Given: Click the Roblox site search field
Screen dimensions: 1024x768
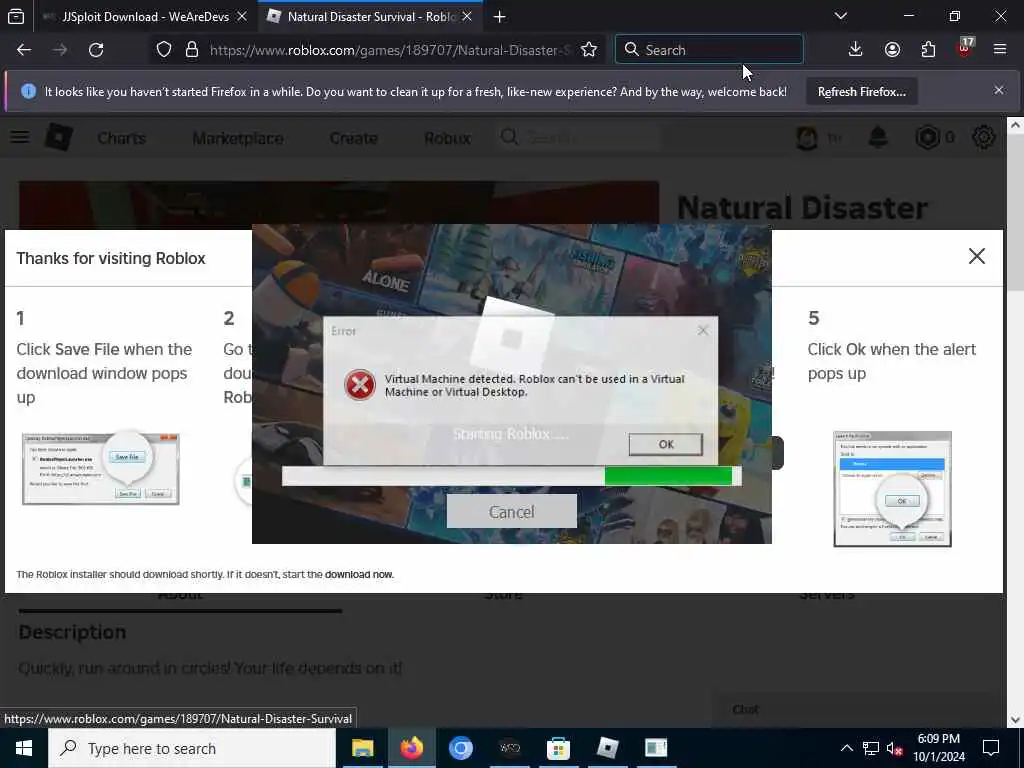Looking at the screenshot, I should click(578, 138).
